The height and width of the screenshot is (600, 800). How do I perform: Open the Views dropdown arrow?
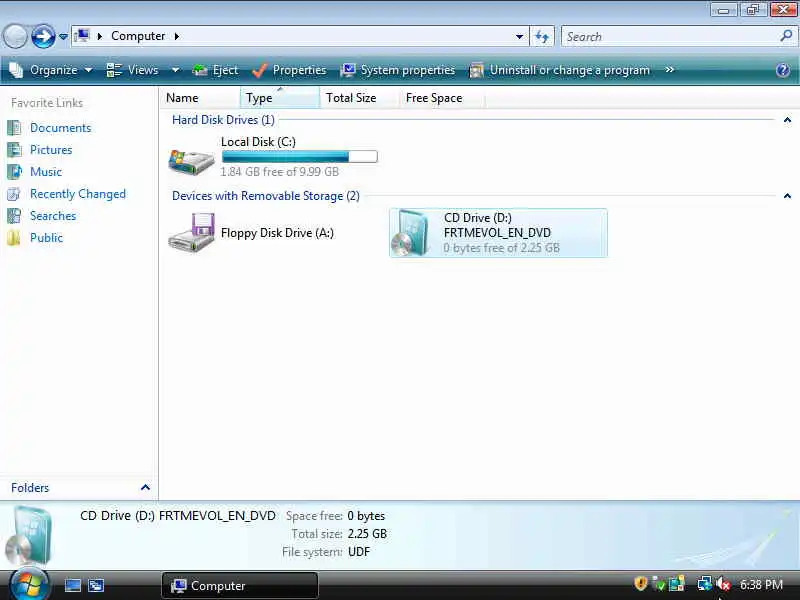coord(175,70)
